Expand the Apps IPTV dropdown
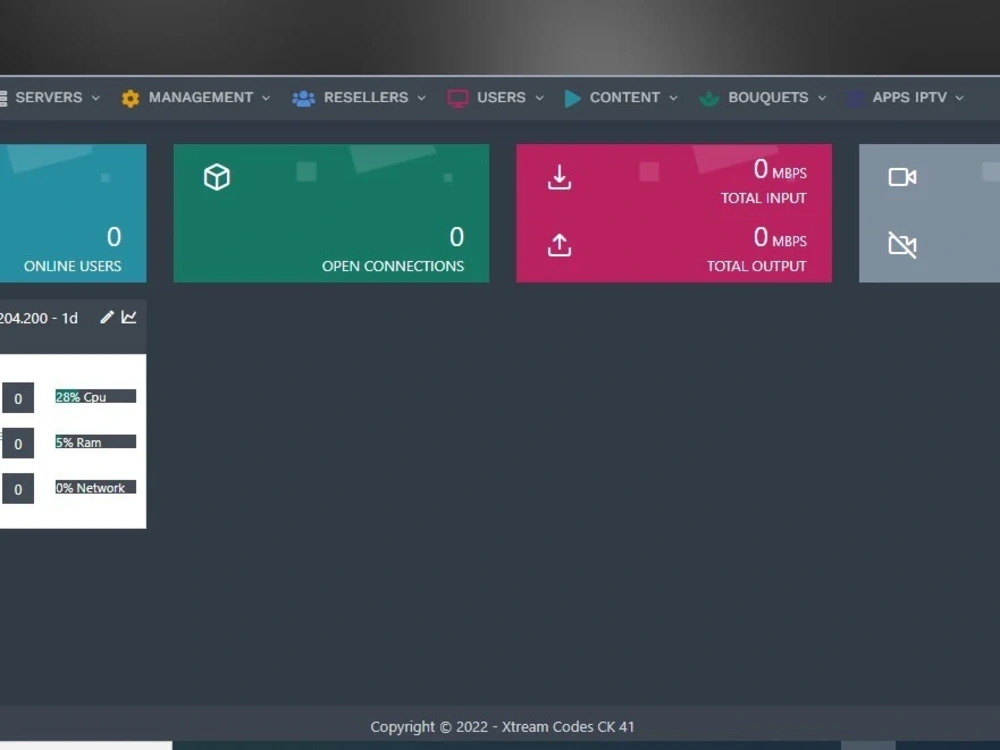The width and height of the screenshot is (1000, 750). click(958, 98)
